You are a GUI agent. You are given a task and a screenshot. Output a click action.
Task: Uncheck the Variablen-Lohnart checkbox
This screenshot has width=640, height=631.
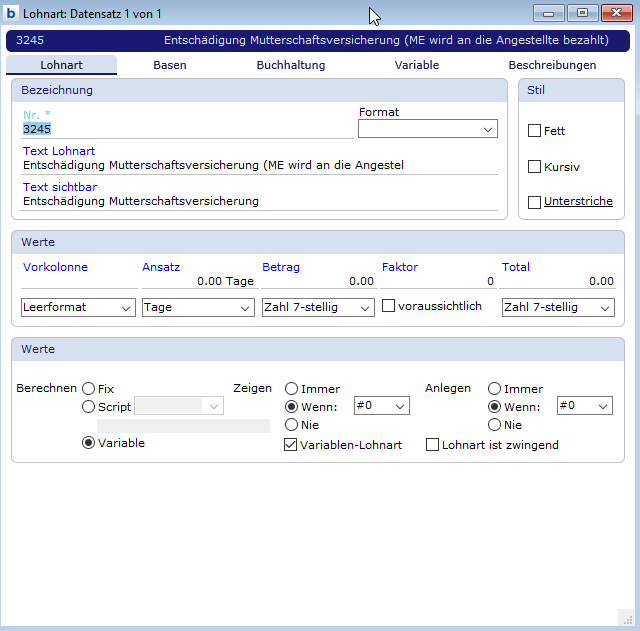pyautogui.click(x=291, y=444)
